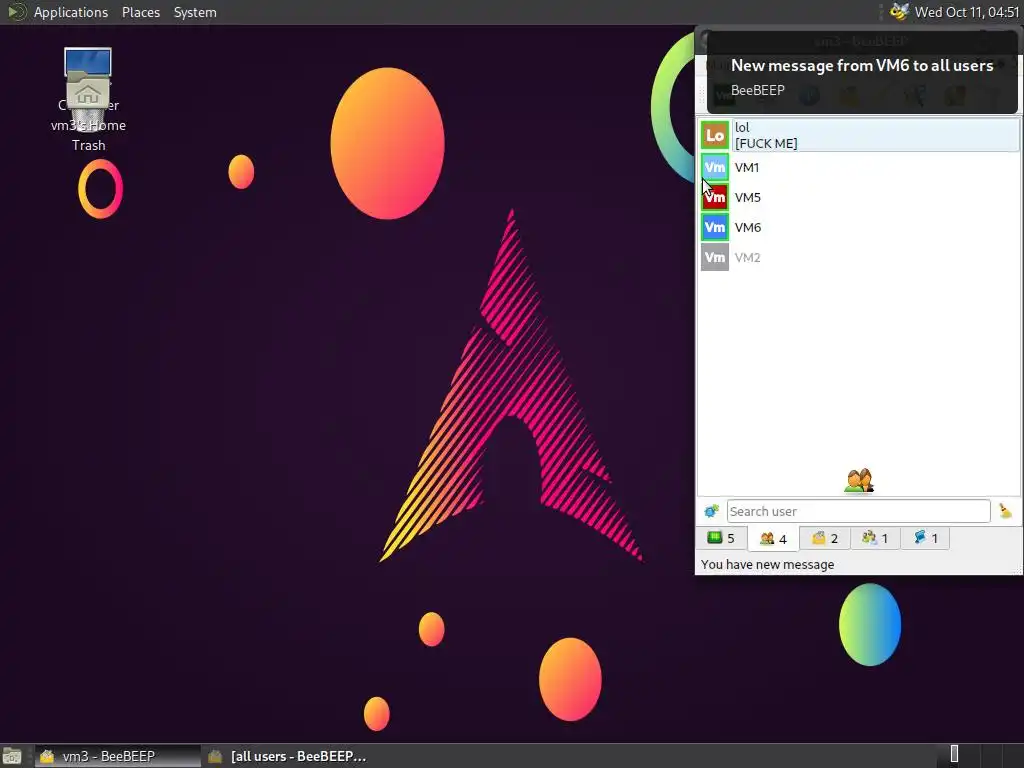Click the 'You have new message' status text

[x=767, y=564]
